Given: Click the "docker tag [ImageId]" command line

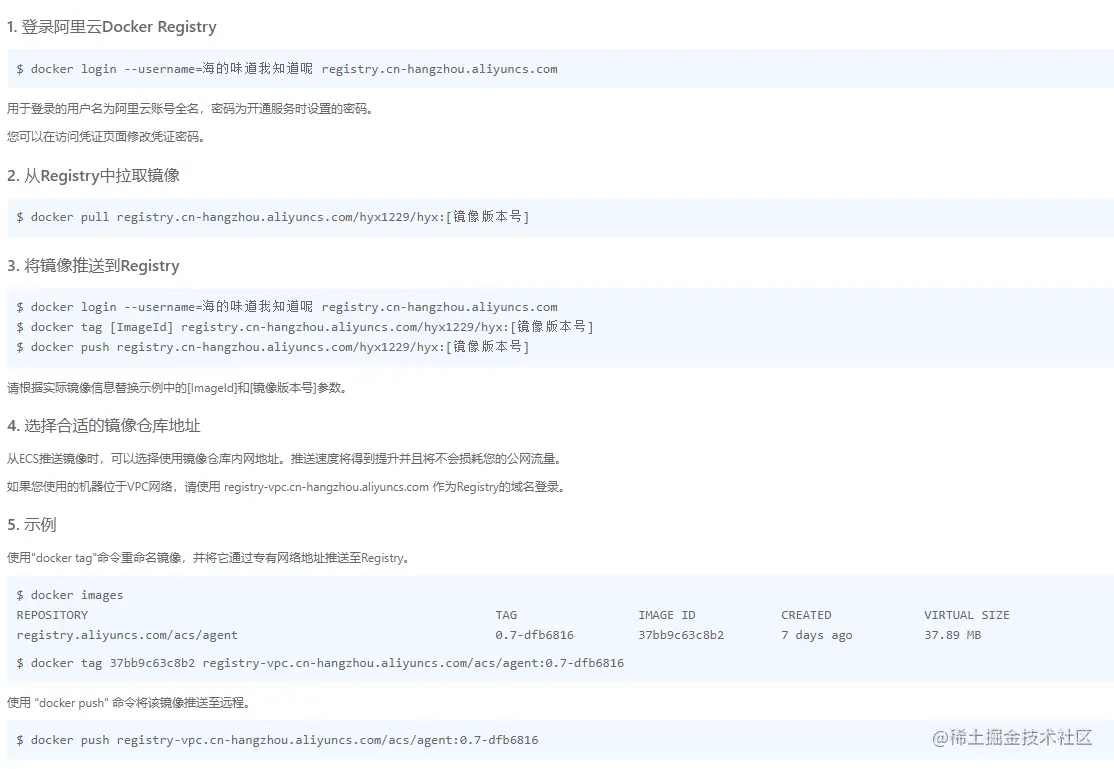Looking at the screenshot, I should (305, 327).
